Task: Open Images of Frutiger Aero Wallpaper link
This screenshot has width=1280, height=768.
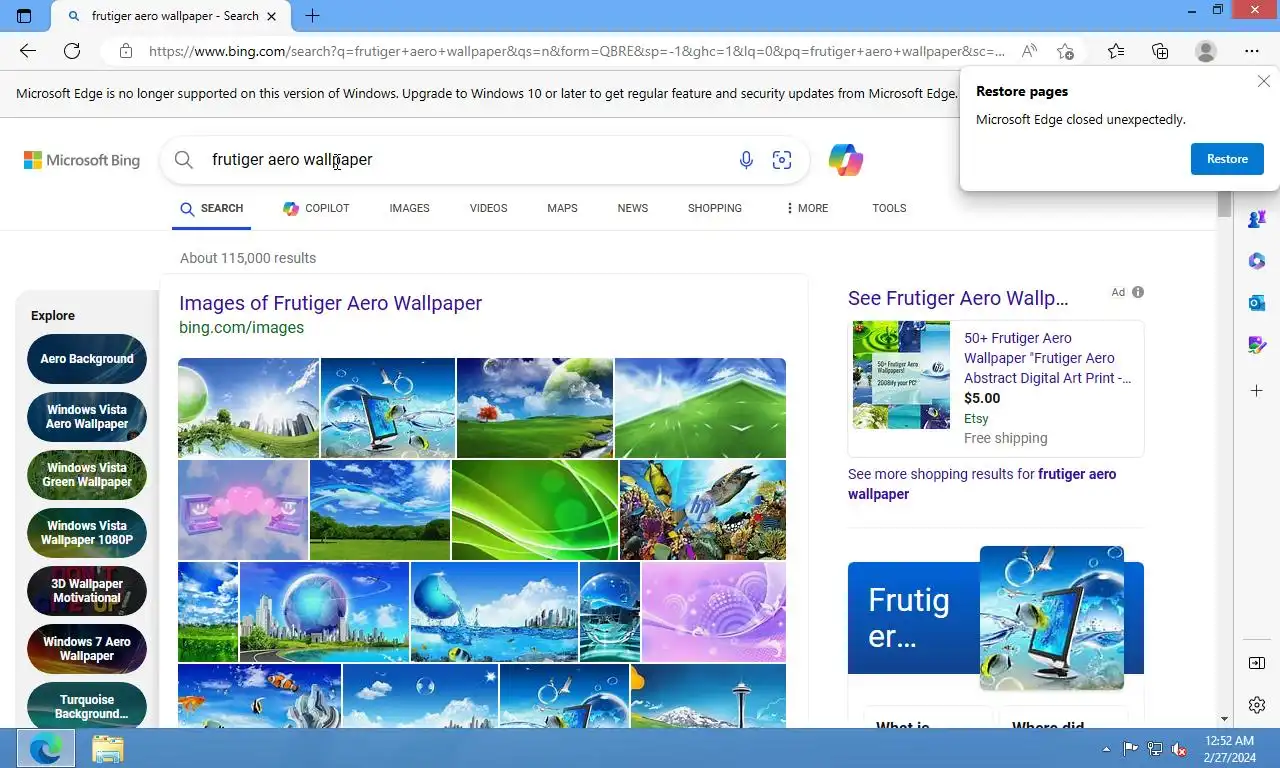Action: (x=330, y=303)
